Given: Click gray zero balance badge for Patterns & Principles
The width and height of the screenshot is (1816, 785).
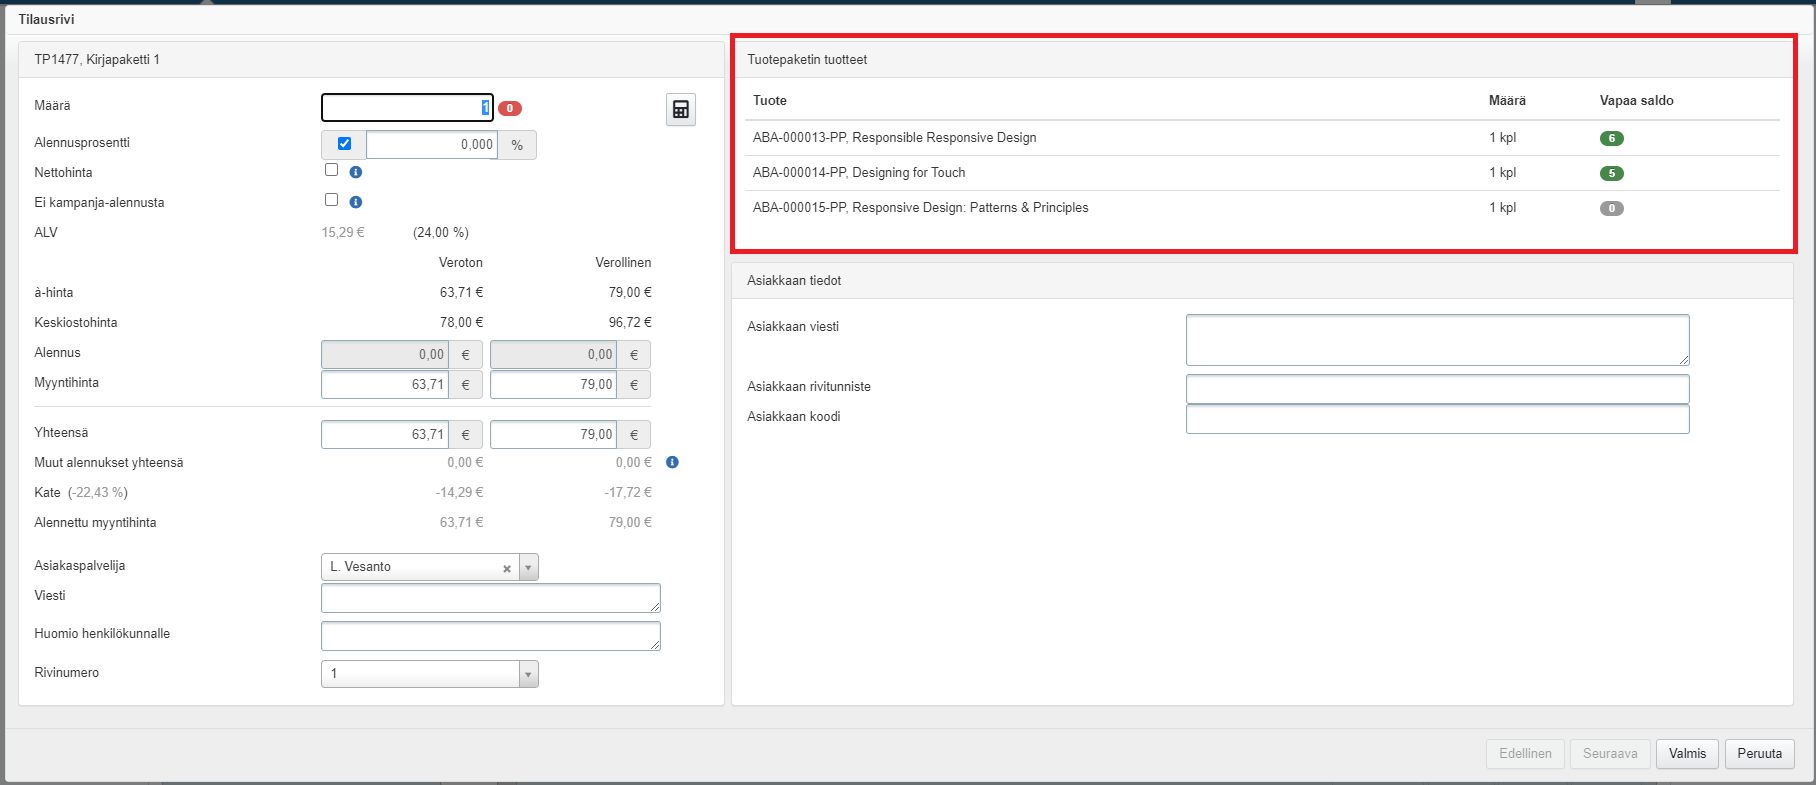Looking at the screenshot, I should [x=1611, y=208].
